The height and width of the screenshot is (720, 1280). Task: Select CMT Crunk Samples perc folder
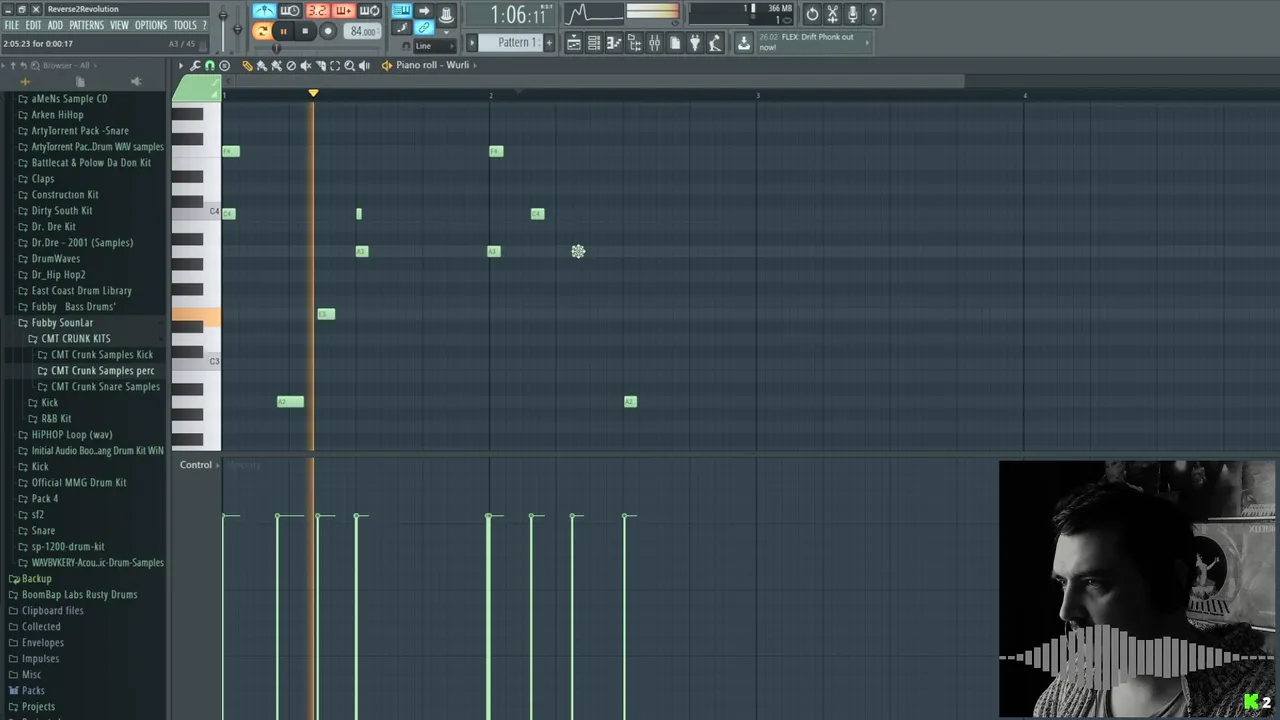click(x=102, y=371)
